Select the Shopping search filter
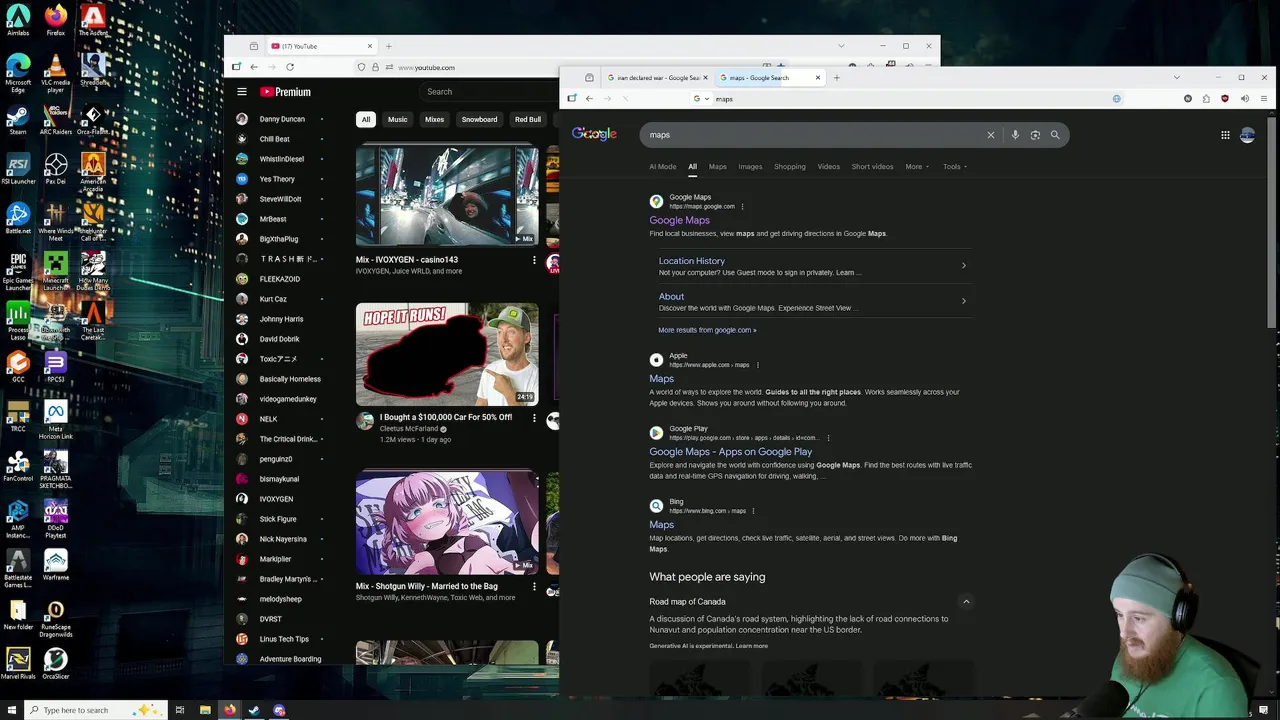 (789, 166)
